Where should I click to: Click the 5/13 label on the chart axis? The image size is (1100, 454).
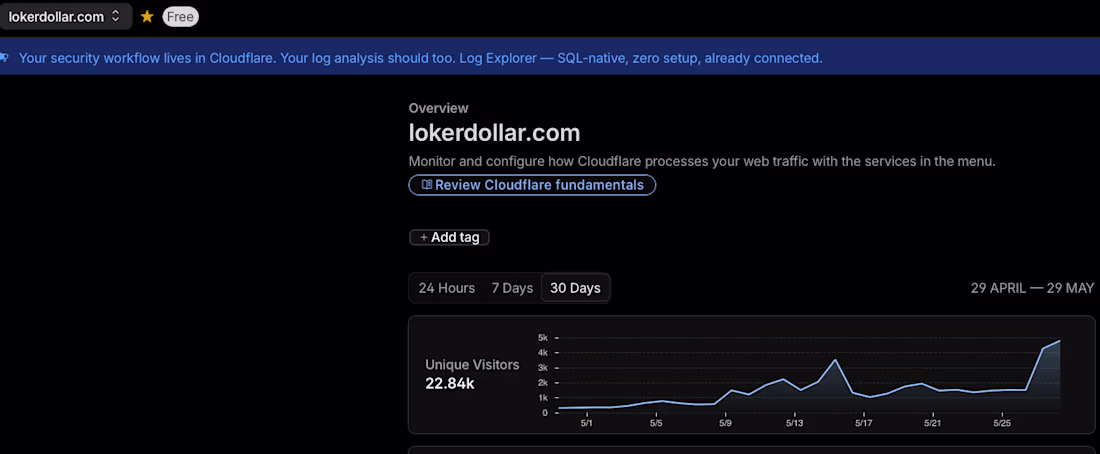click(x=794, y=424)
